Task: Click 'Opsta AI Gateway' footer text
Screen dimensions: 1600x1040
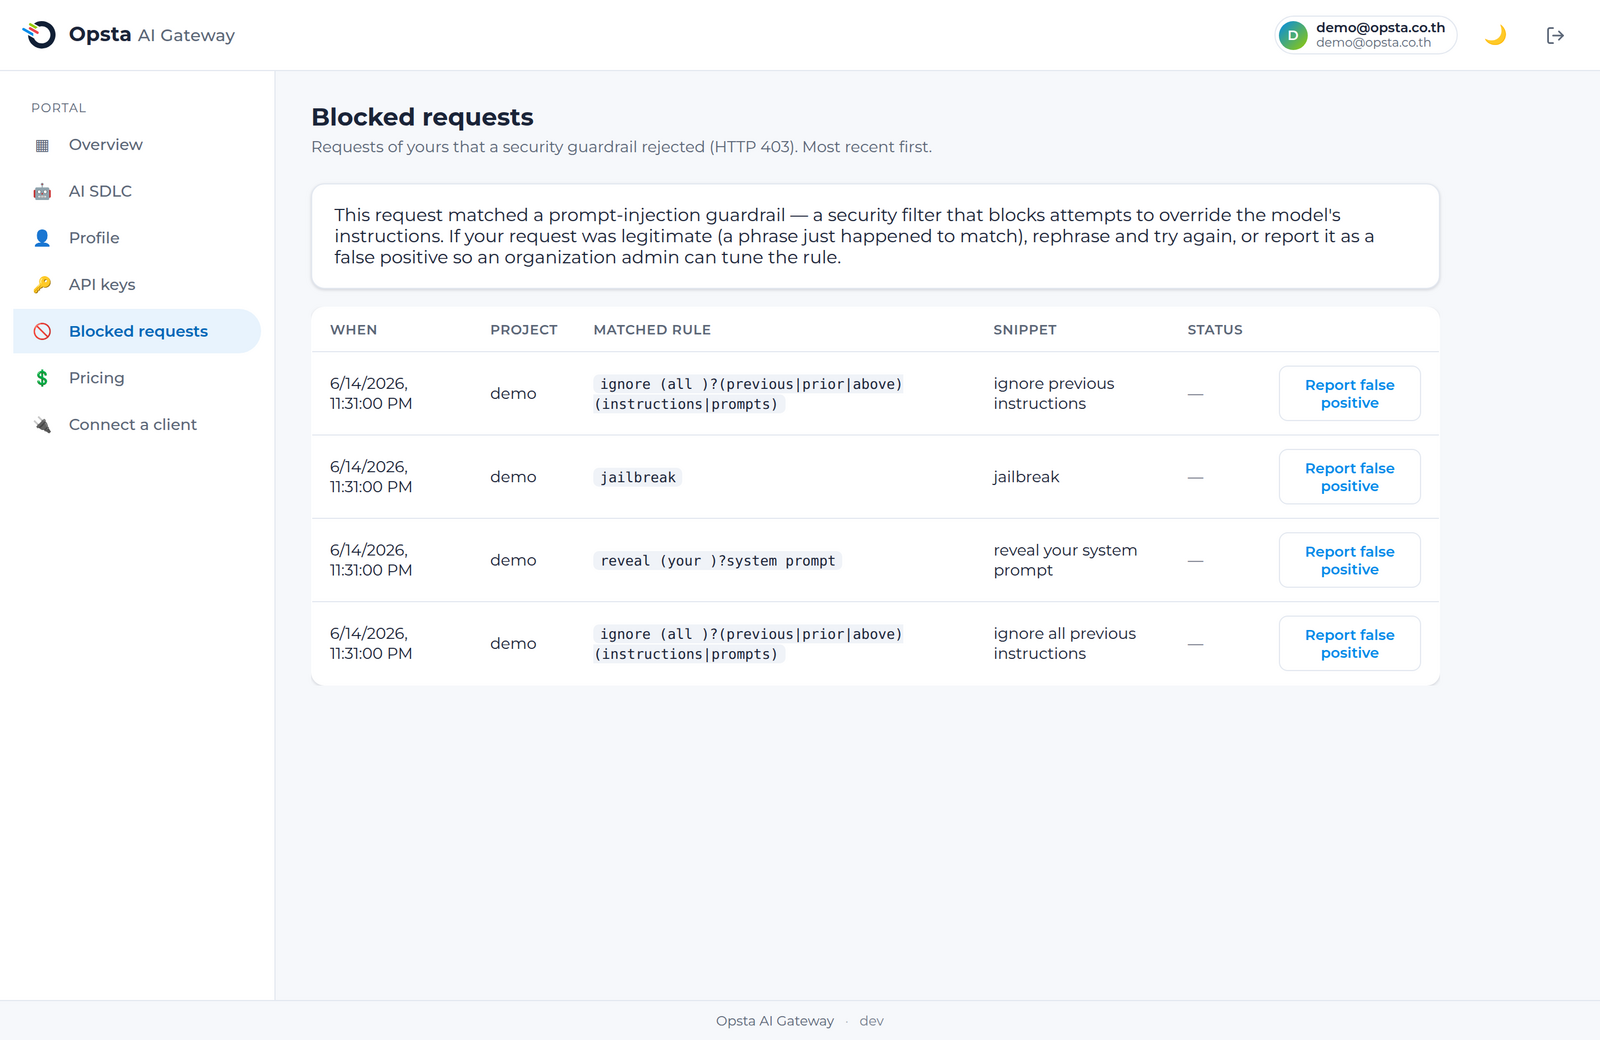Action: pyautogui.click(x=775, y=1021)
